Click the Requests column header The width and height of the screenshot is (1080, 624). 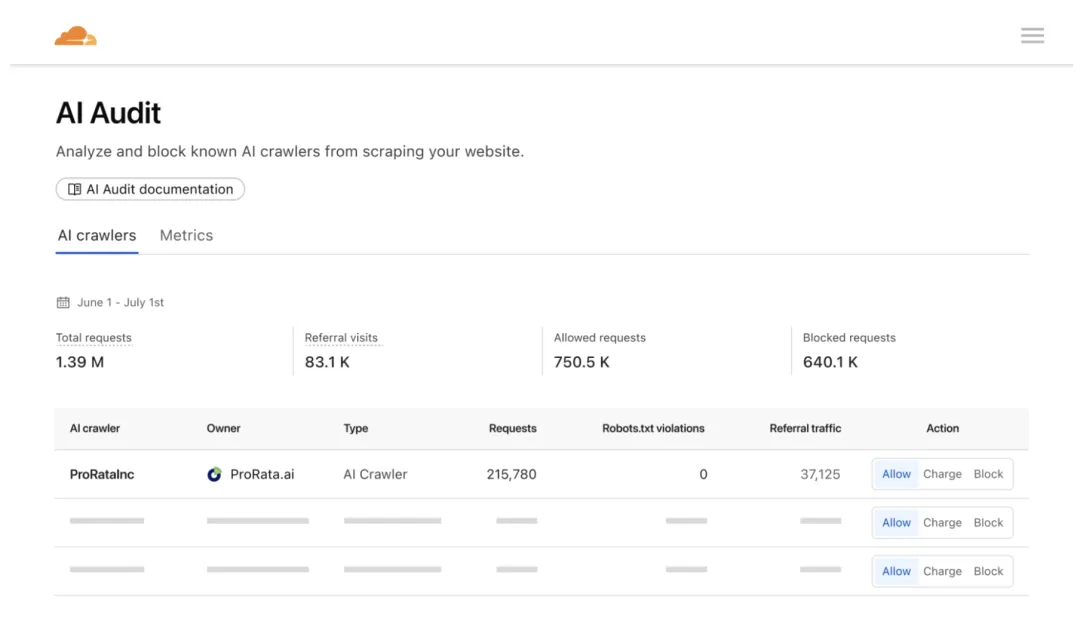click(x=512, y=428)
